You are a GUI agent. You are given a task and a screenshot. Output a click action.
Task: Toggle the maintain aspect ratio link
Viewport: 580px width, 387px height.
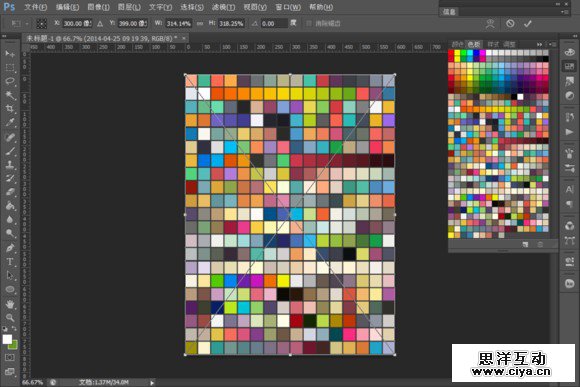tap(200, 24)
